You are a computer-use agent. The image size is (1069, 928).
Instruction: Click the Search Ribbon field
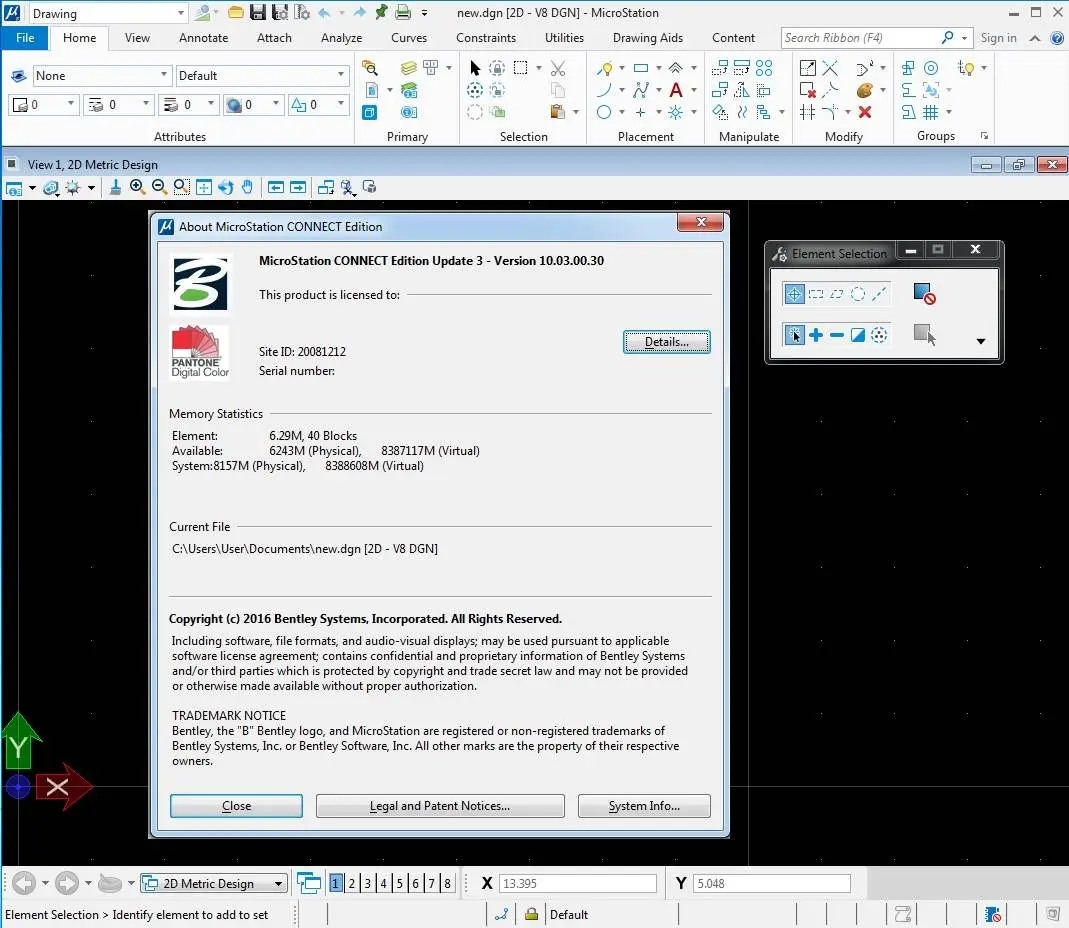(862, 38)
